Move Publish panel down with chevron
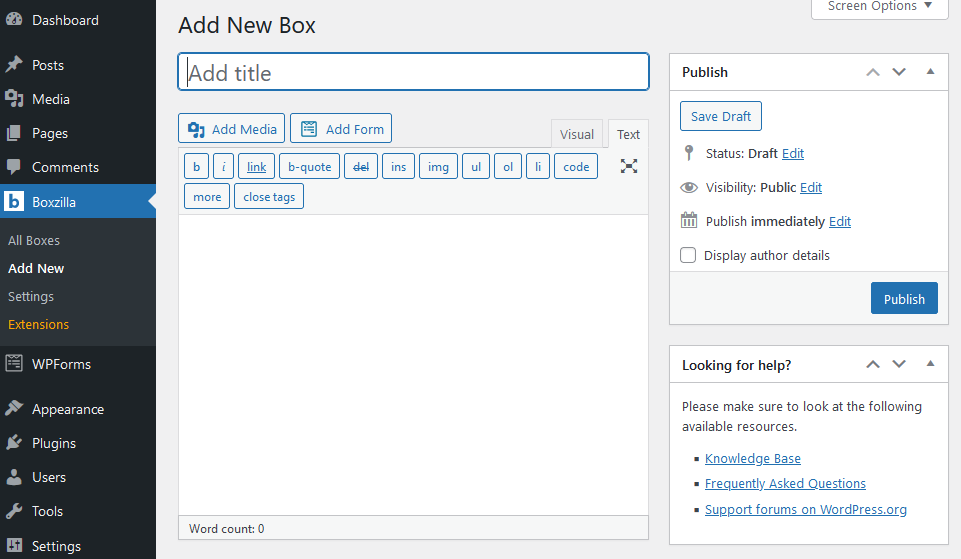The image size is (961, 559). [899, 72]
